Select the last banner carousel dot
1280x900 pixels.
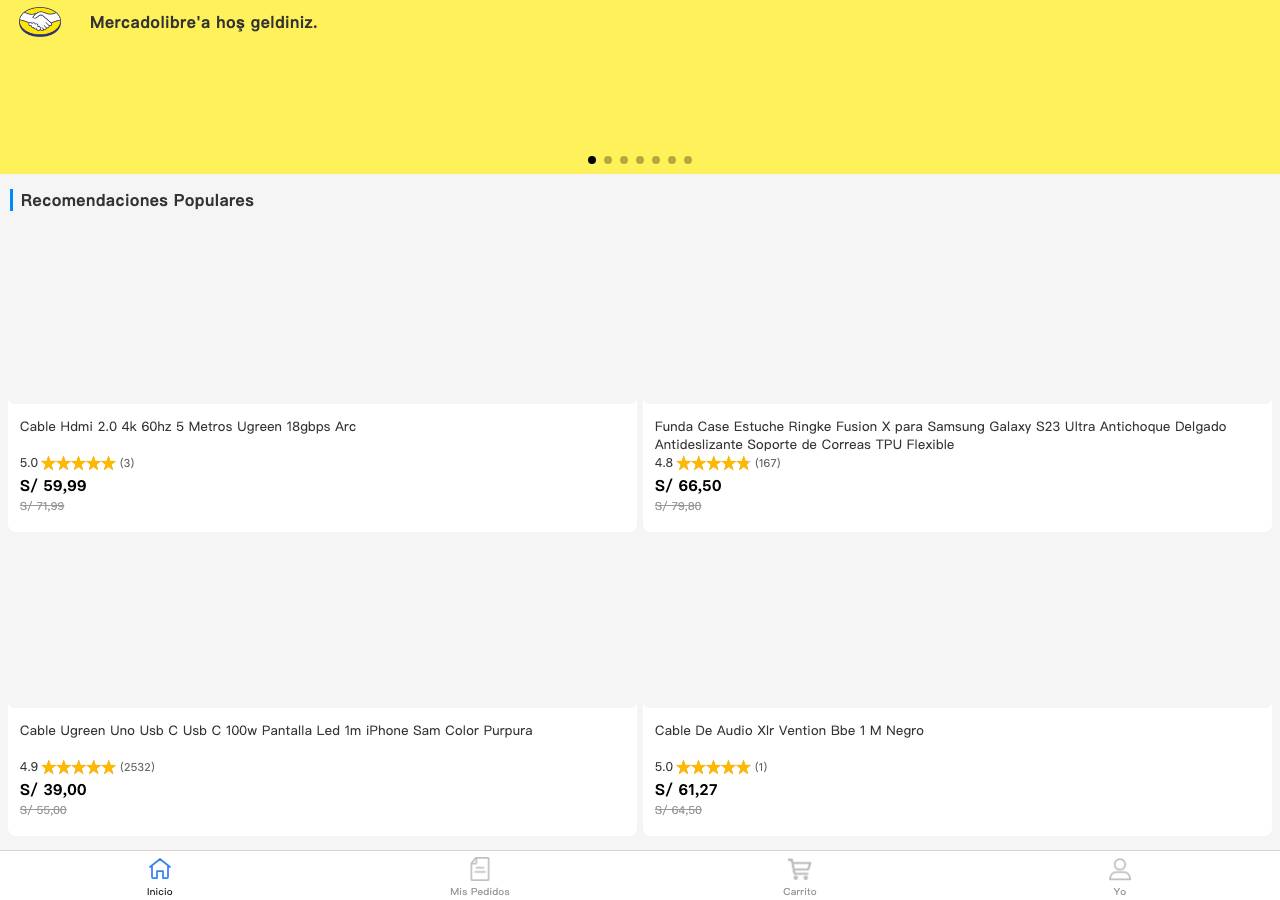pyautogui.click(x=688, y=160)
